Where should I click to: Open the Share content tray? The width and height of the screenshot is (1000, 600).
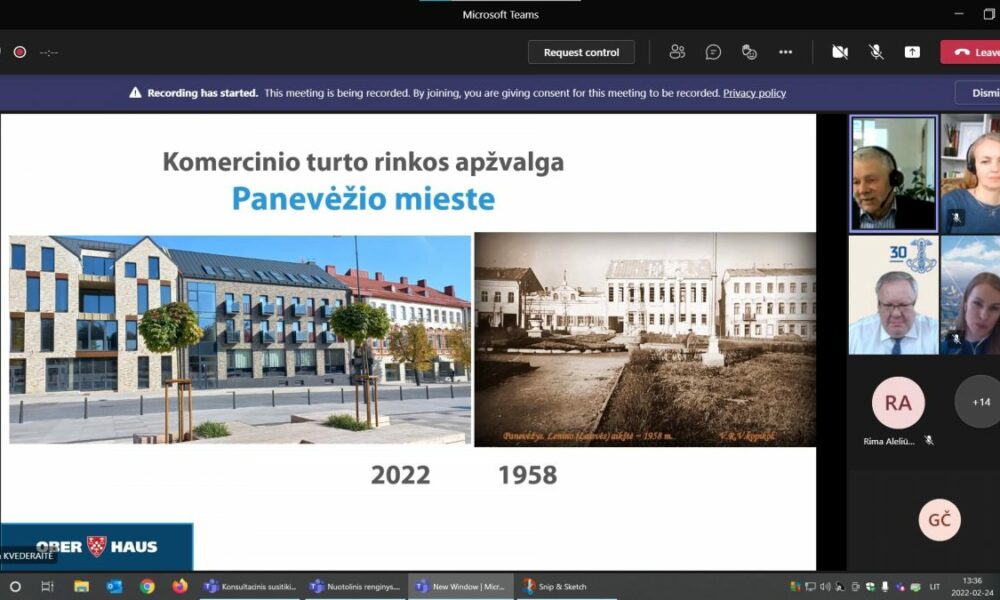[x=912, y=52]
